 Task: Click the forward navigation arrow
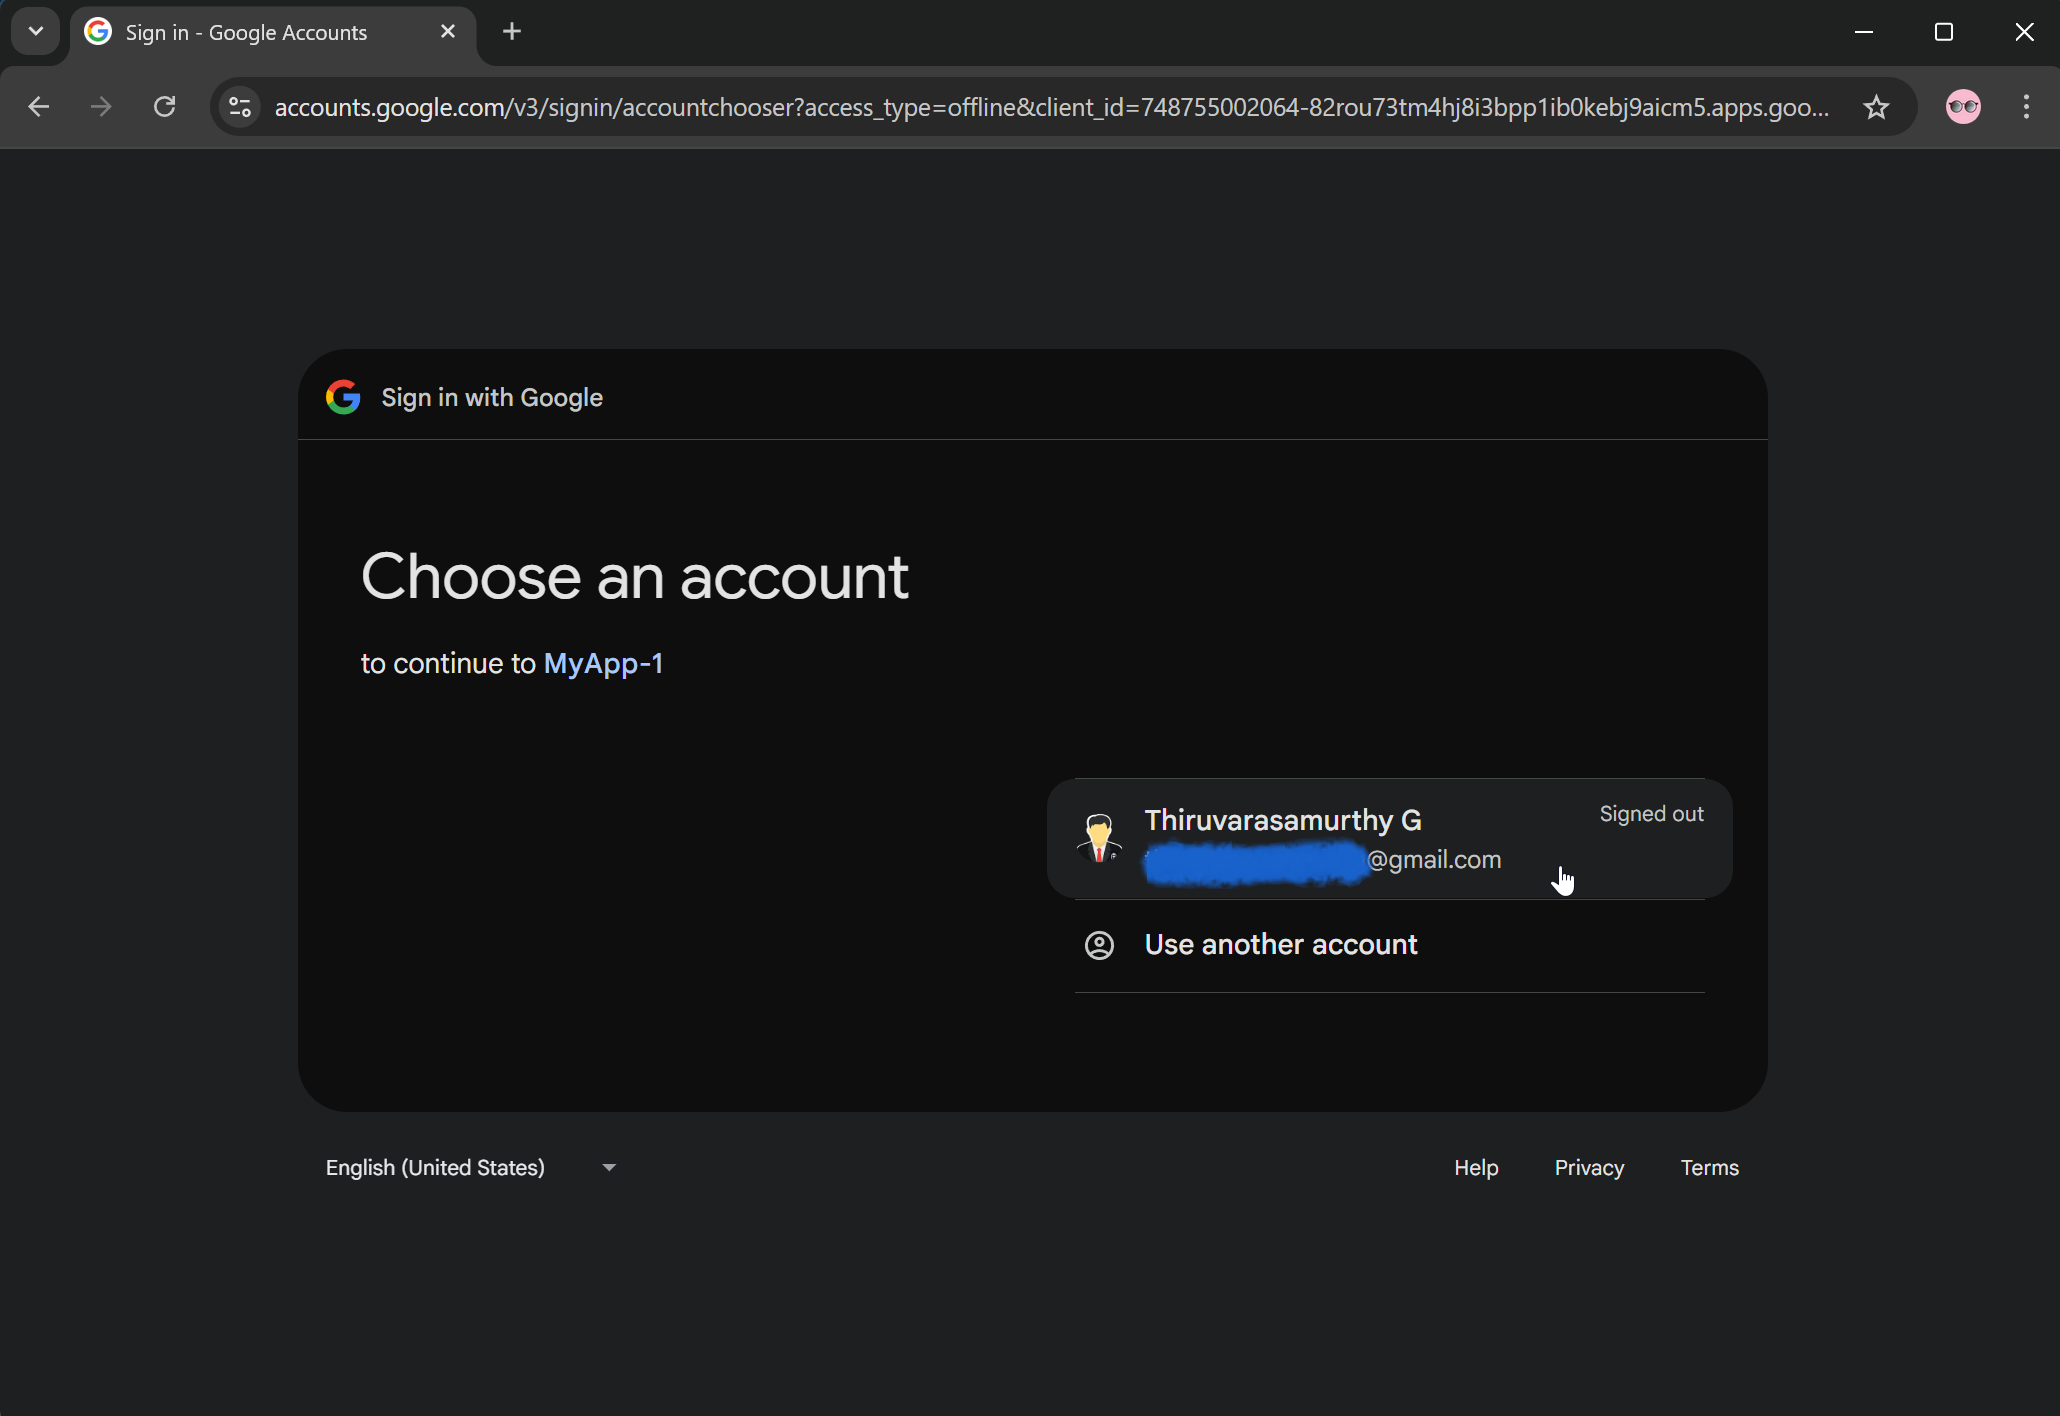pyautogui.click(x=101, y=107)
